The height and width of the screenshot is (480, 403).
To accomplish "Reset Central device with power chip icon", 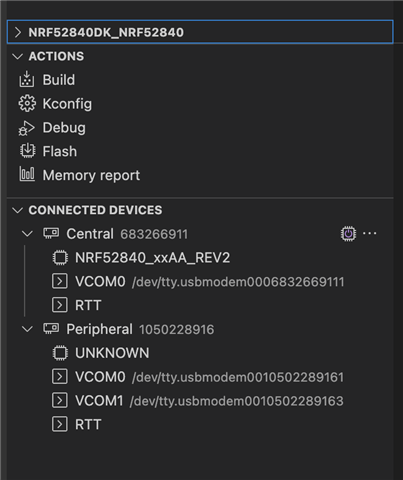I will click(348, 234).
